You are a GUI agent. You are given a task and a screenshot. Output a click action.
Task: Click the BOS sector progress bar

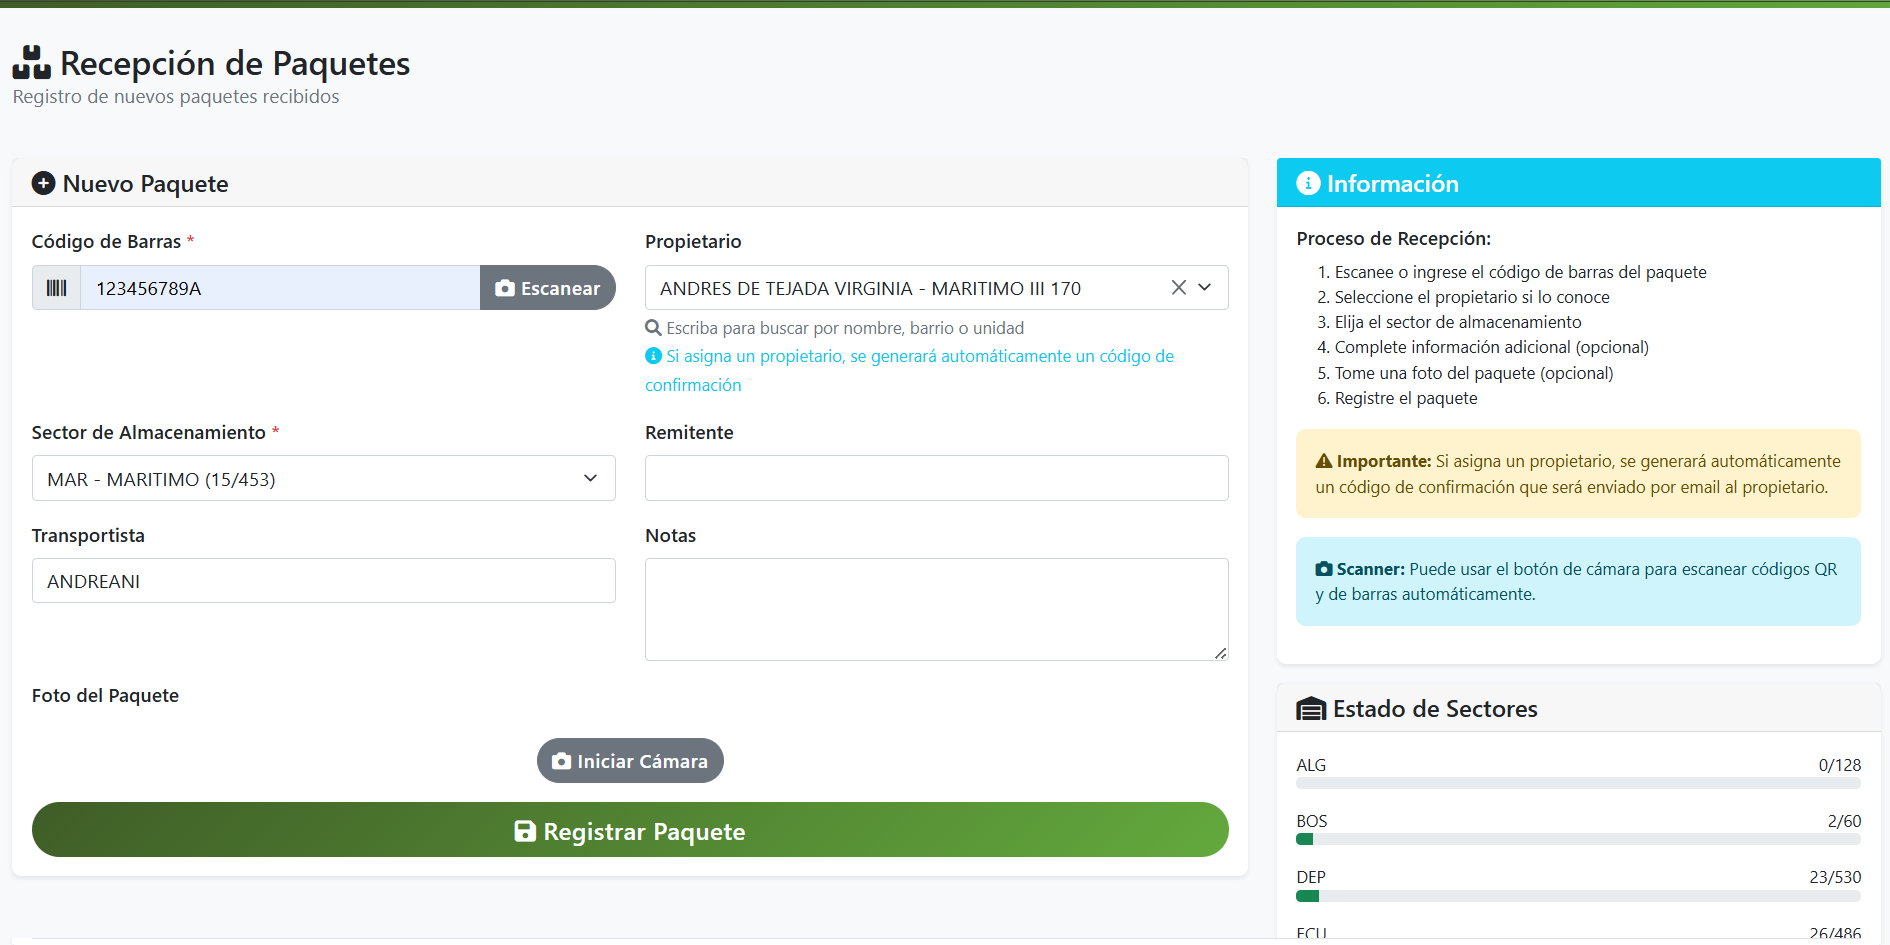pyautogui.click(x=1578, y=840)
